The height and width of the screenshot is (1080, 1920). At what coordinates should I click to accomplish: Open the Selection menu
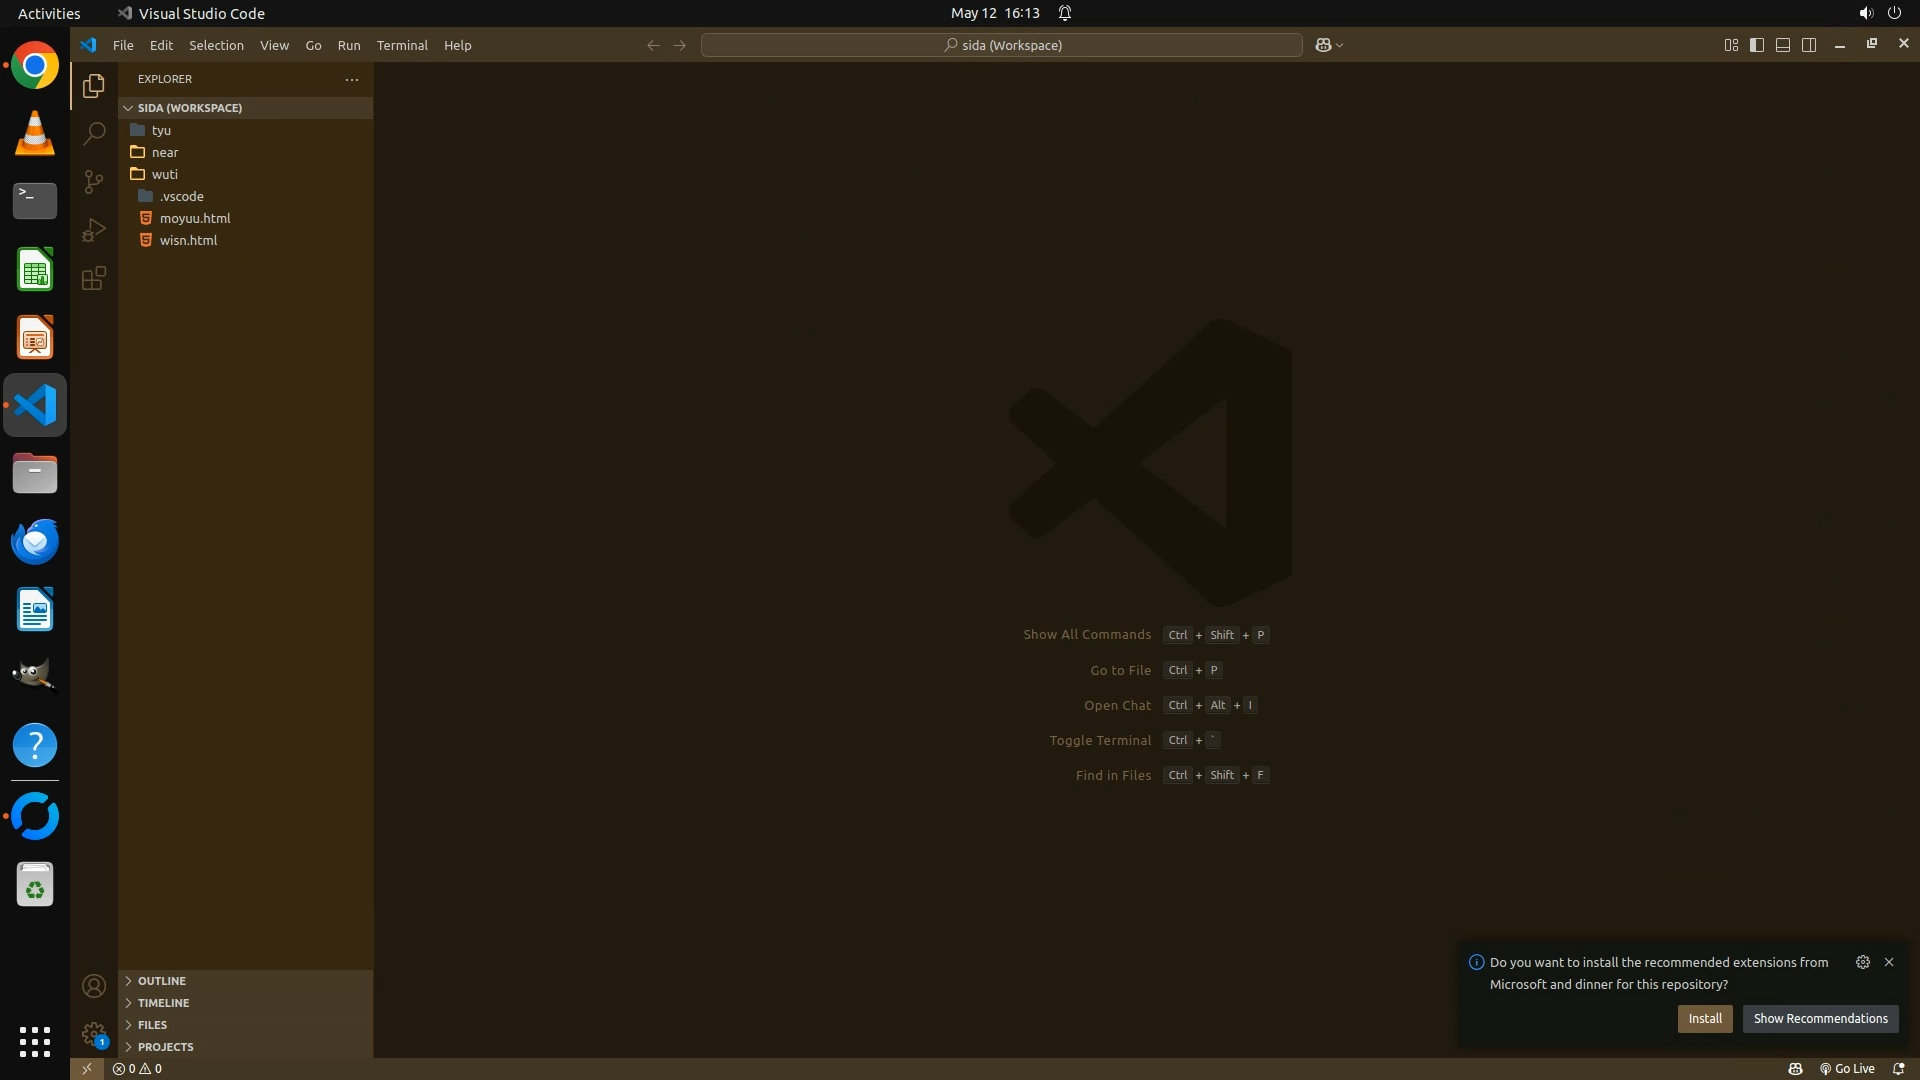(x=216, y=45)
